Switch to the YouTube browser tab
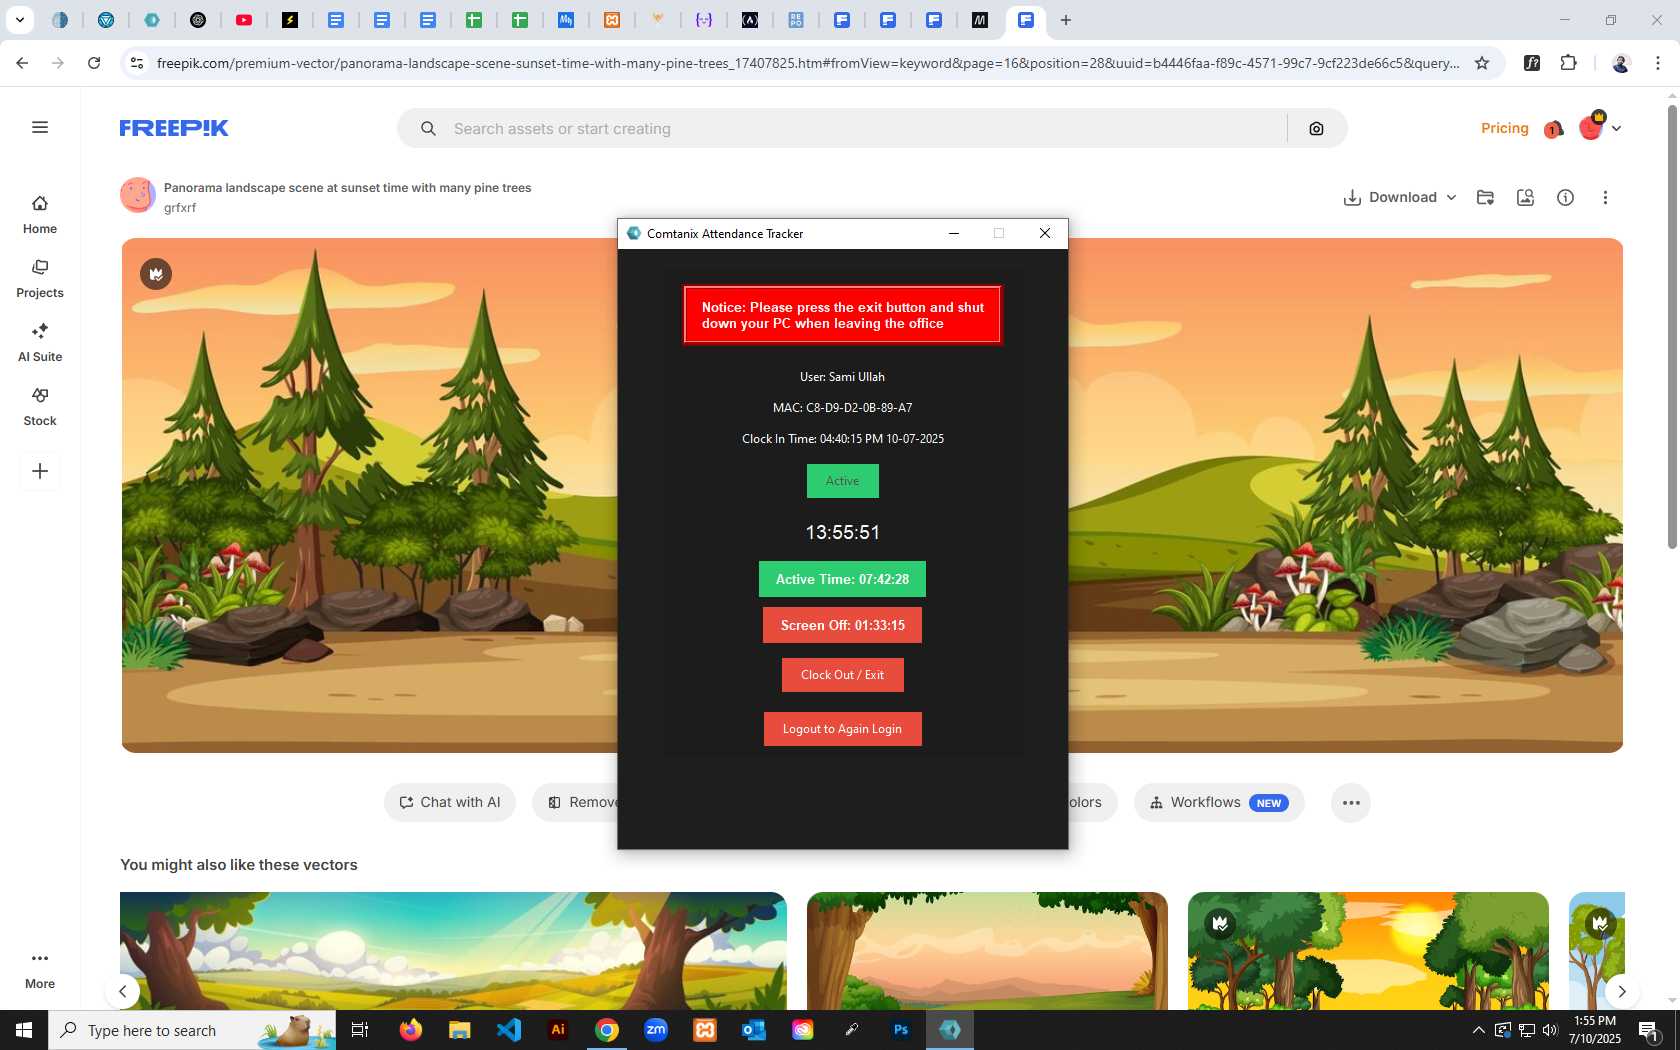Viewport: 1680px width, 1050px height. coord(244,20)
